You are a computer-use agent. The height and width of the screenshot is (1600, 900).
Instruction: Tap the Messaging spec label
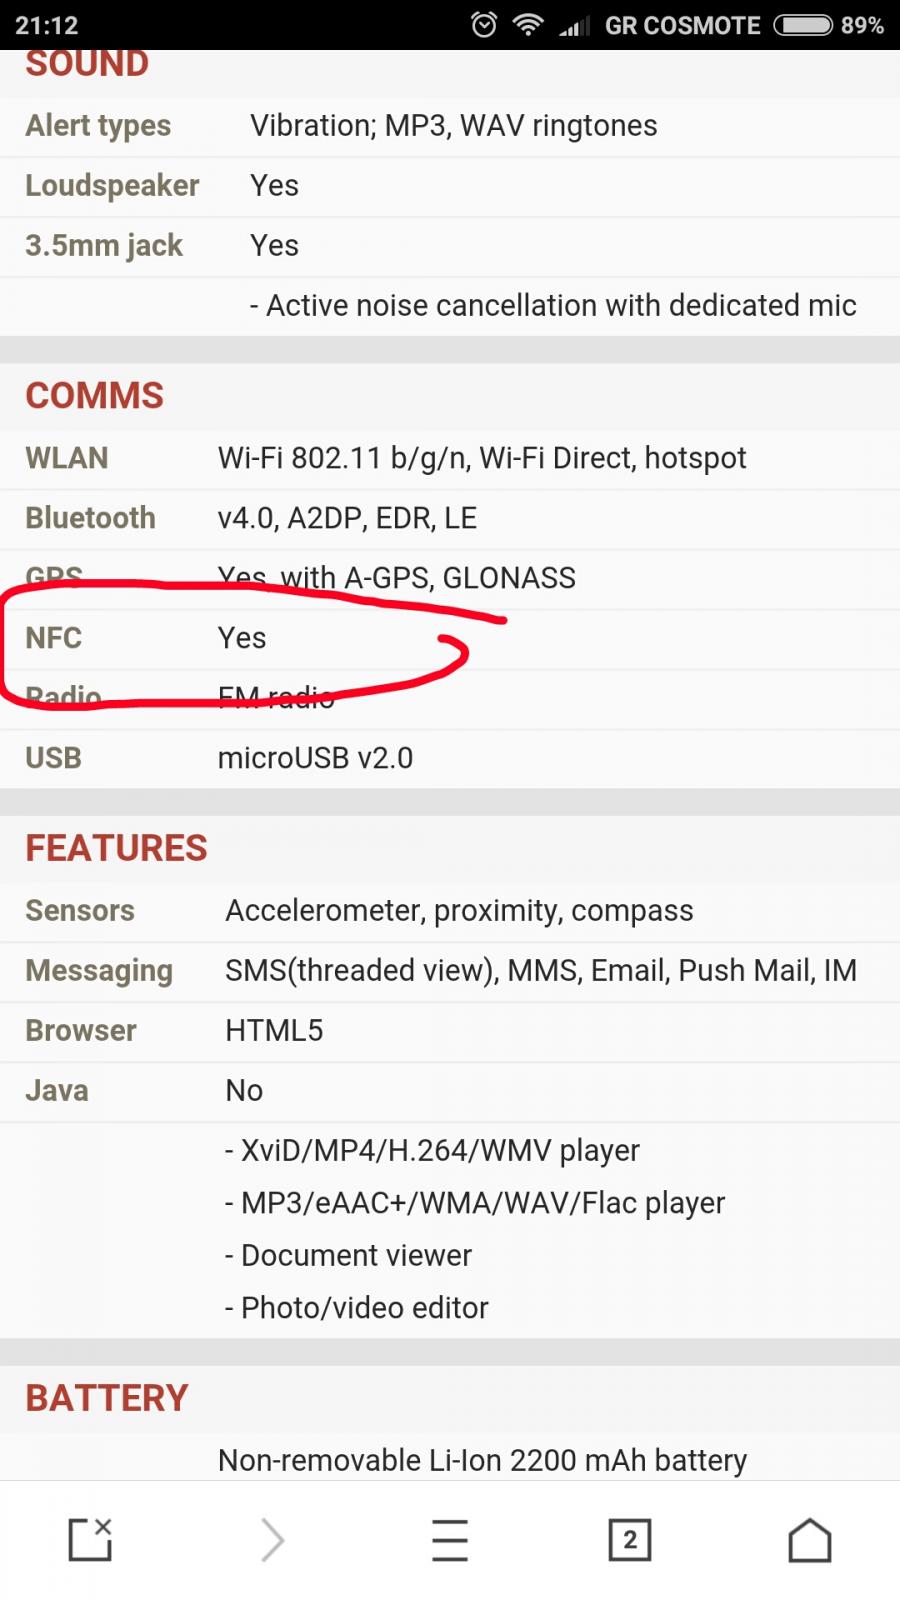click(x=99, y=971)
